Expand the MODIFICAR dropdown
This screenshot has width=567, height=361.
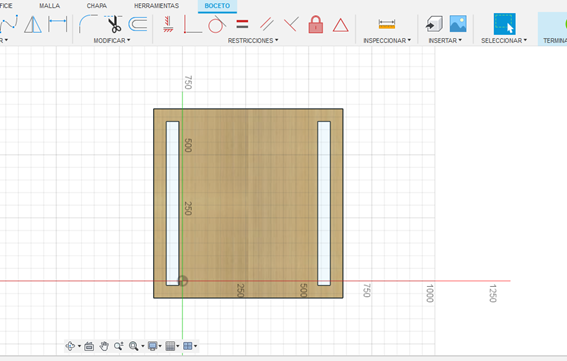tap(112, 41)
